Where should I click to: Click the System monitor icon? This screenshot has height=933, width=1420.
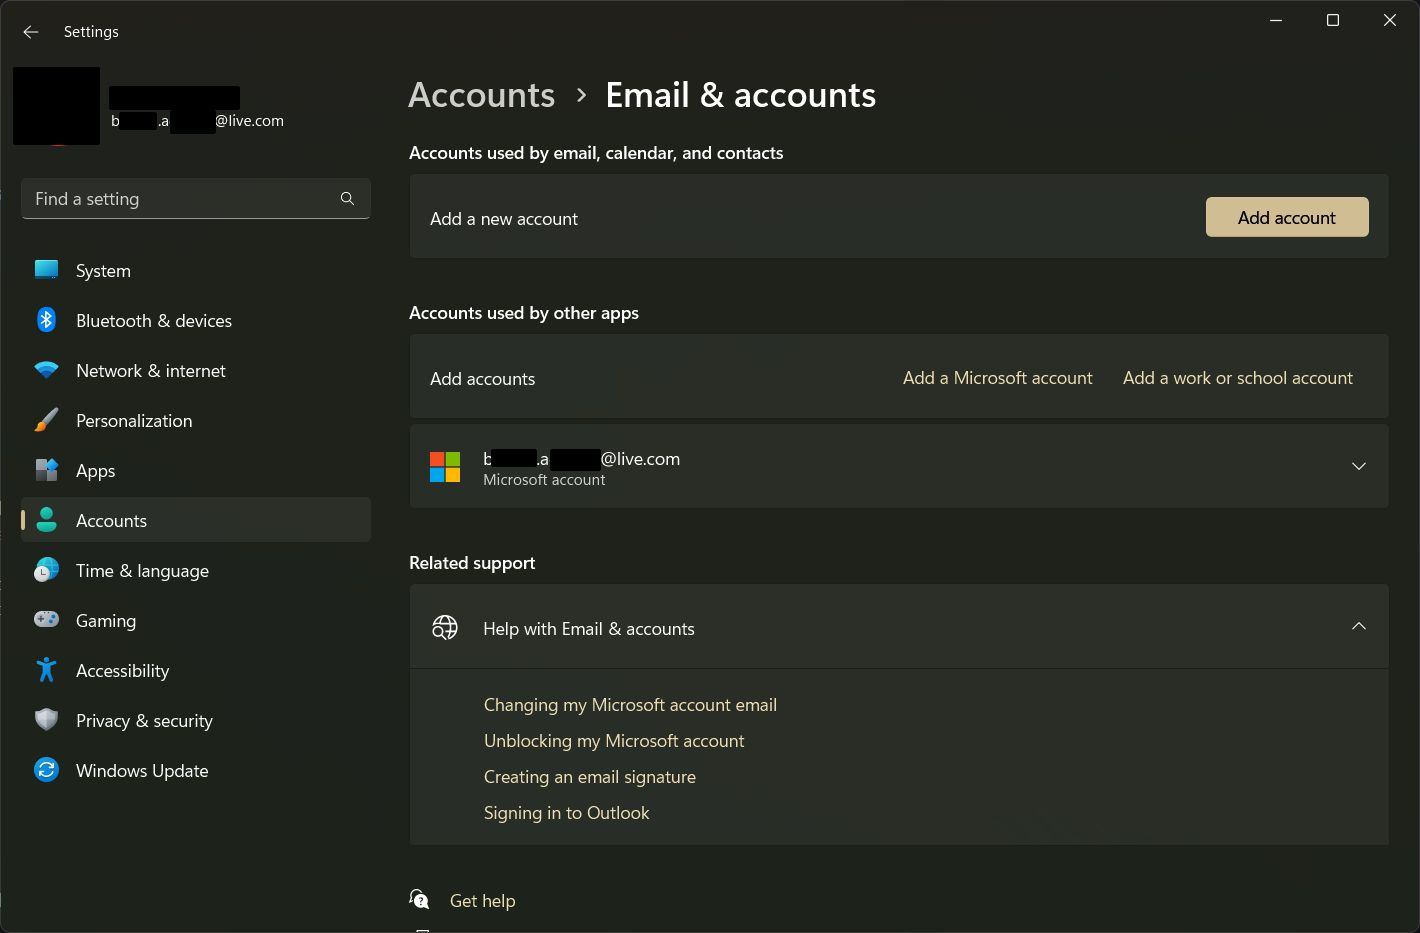coord(46,270)
